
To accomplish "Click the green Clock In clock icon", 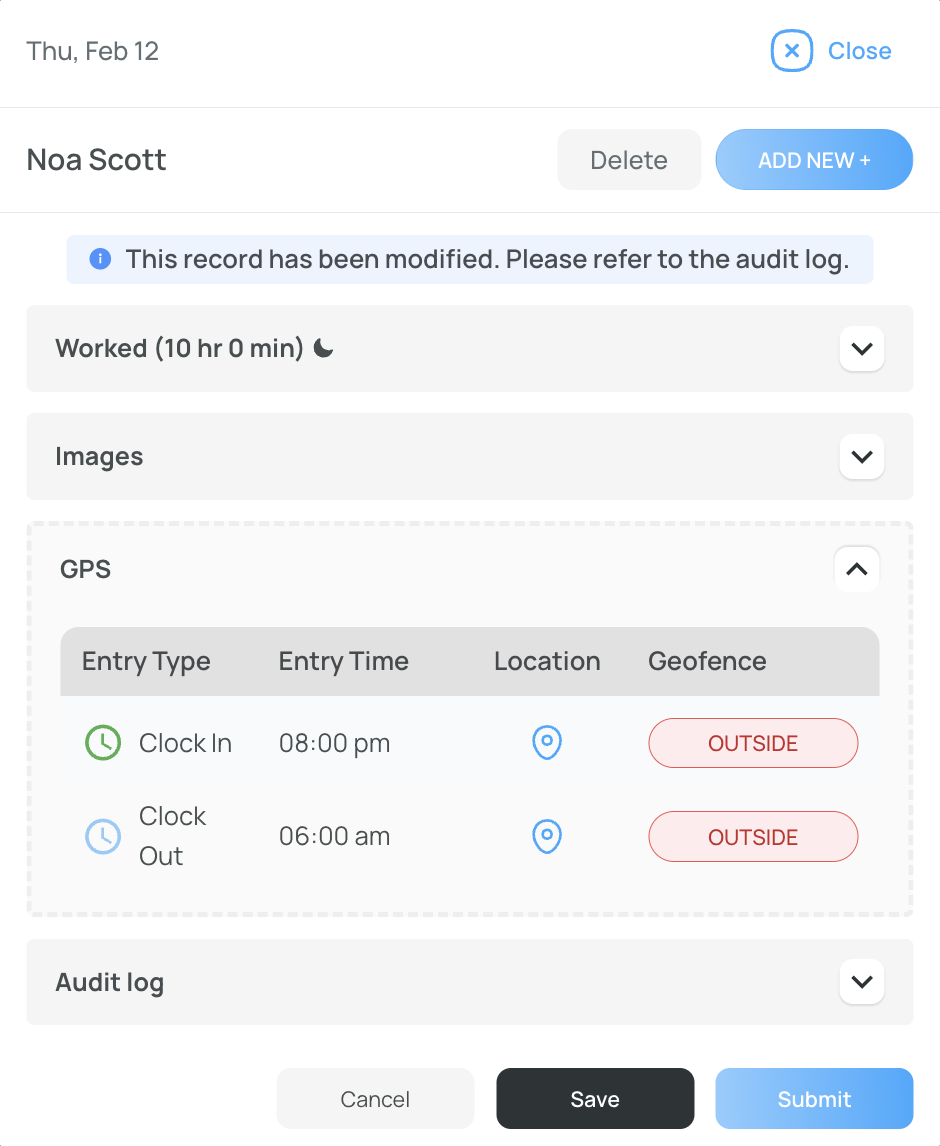I will point(103,743).
